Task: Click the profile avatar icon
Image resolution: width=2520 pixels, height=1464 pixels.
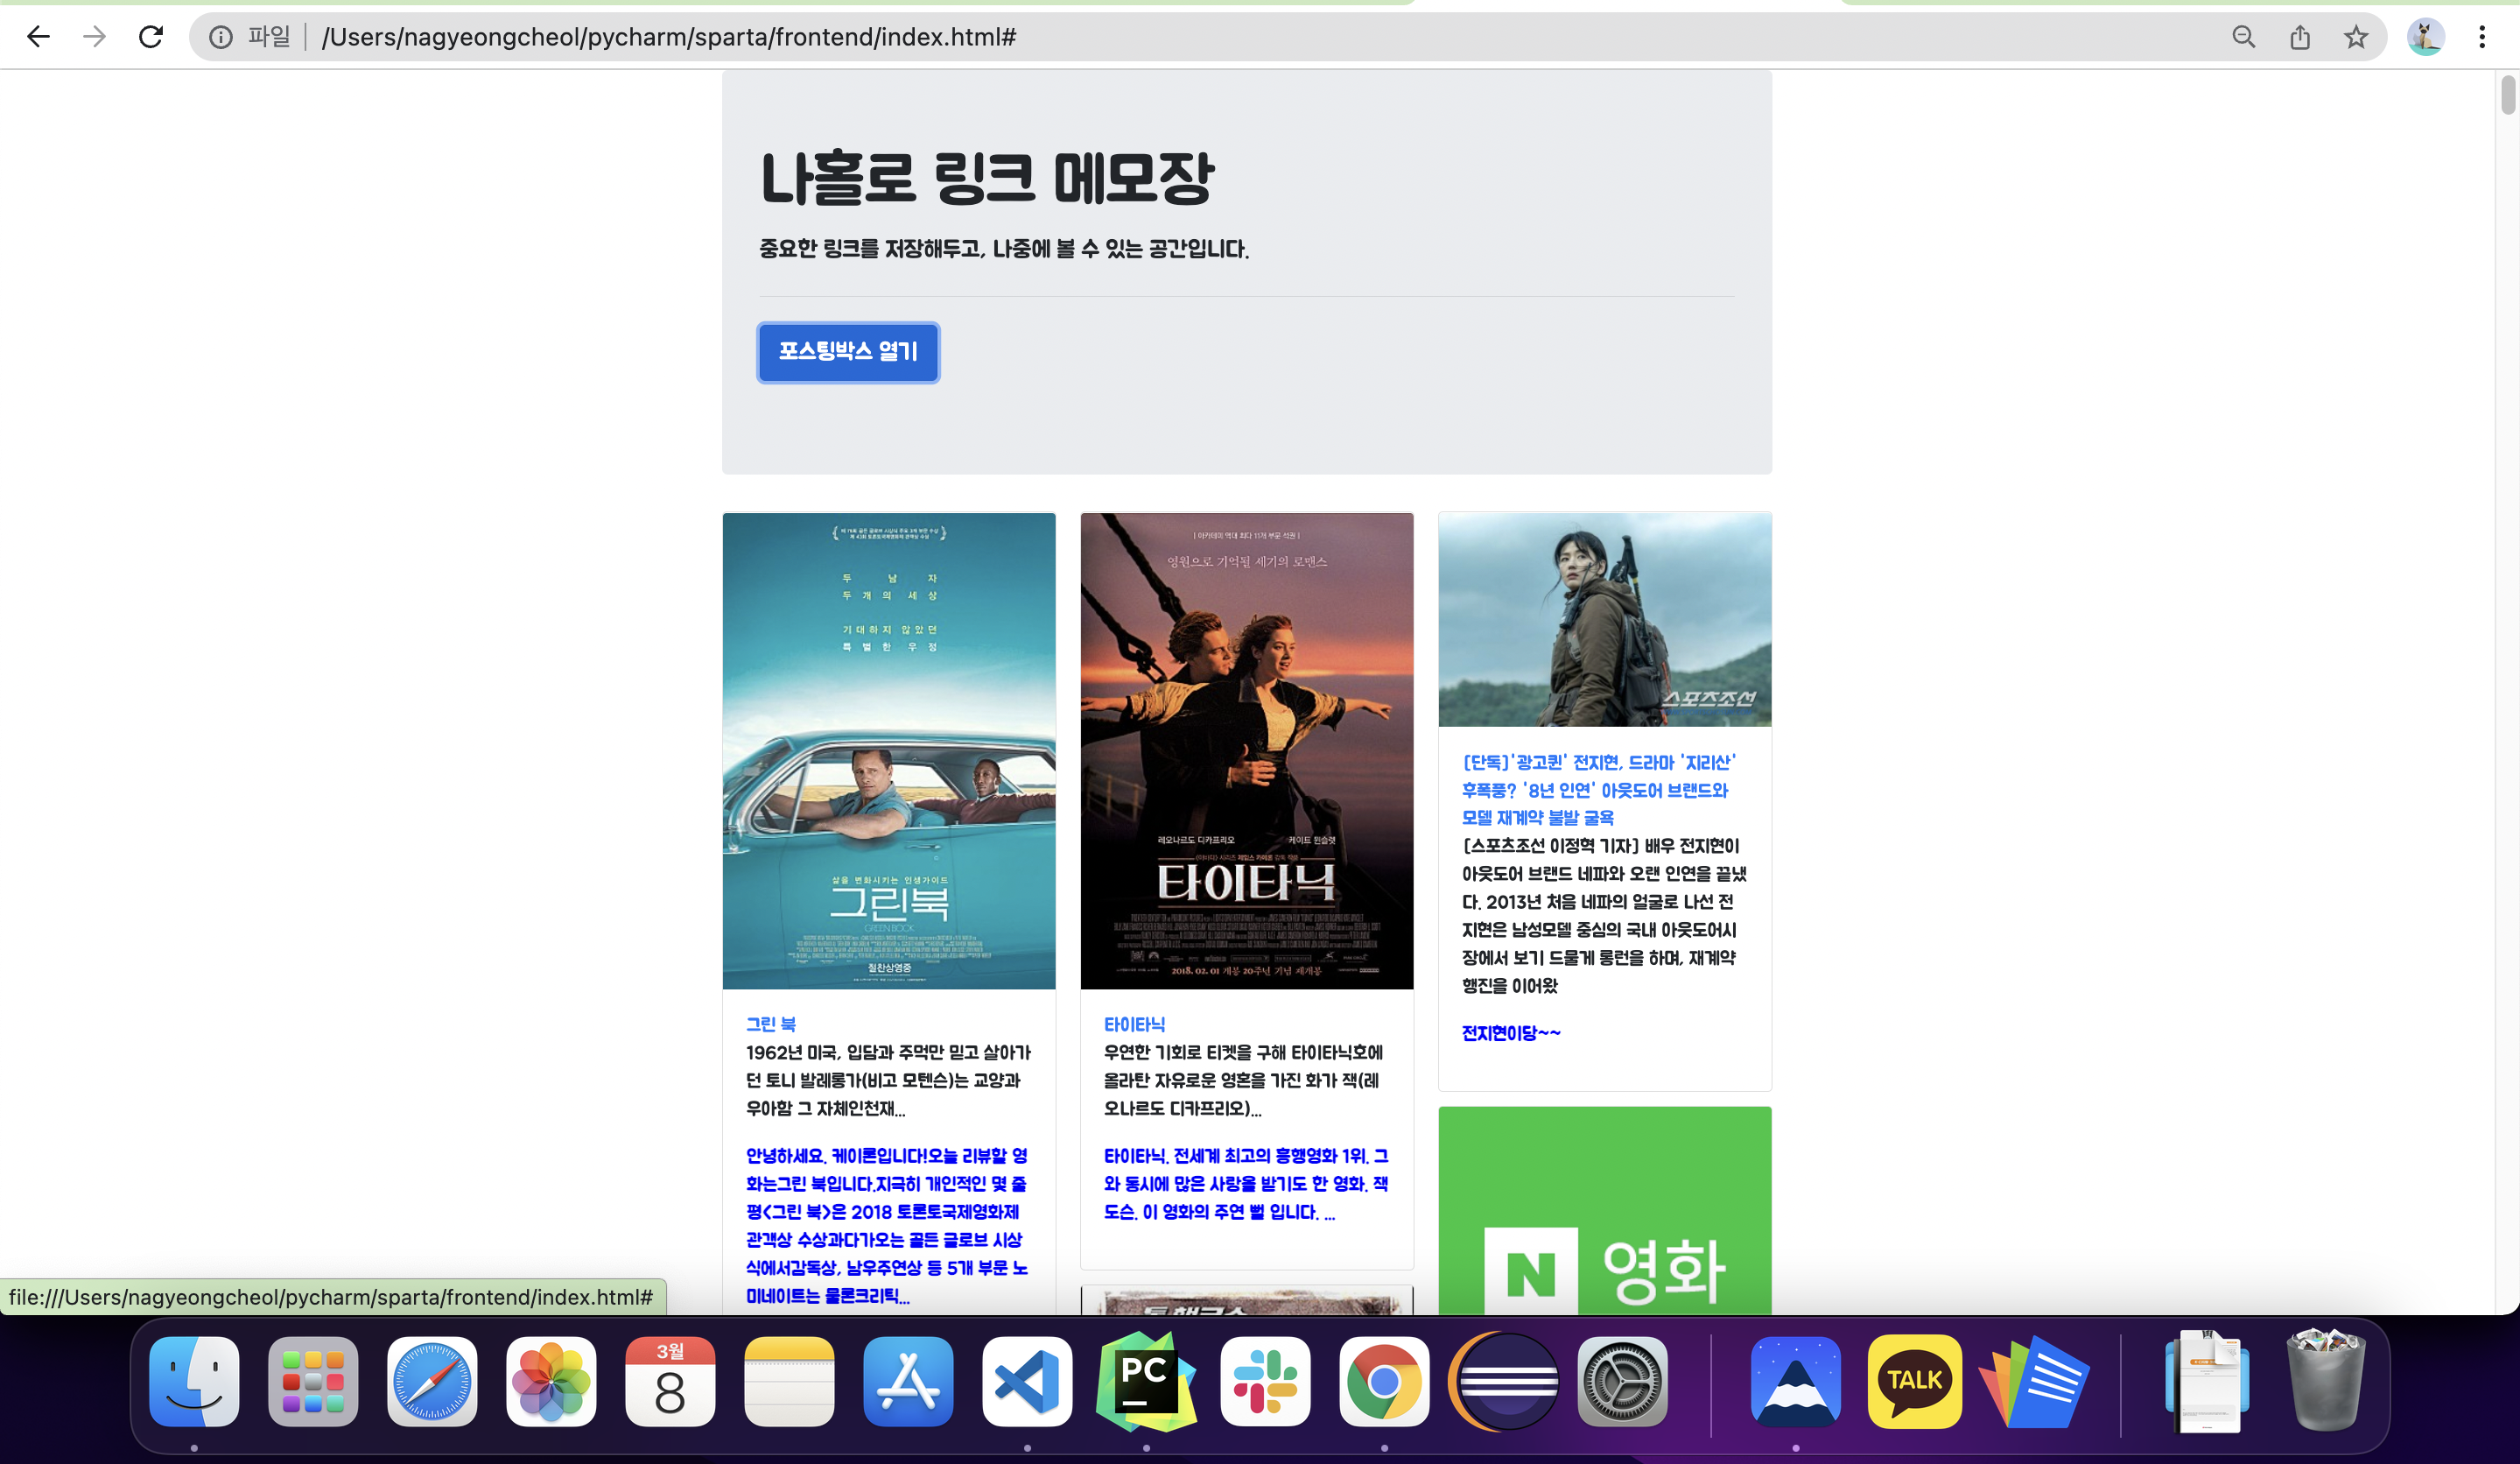Action: coord(2425,37)
